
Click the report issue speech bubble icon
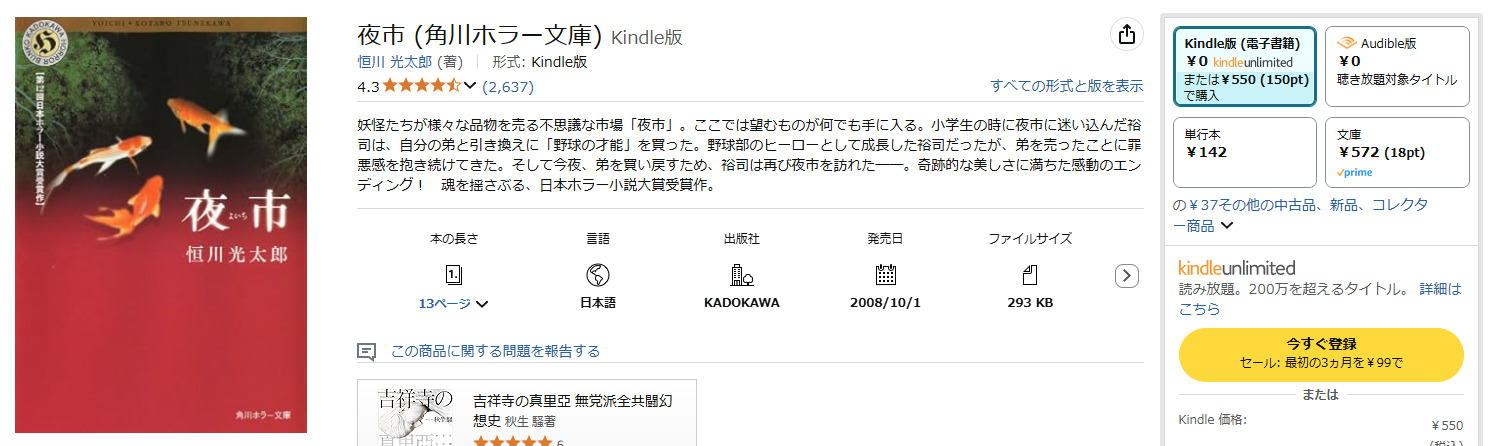pyautogui.click(x=367, y=351)
